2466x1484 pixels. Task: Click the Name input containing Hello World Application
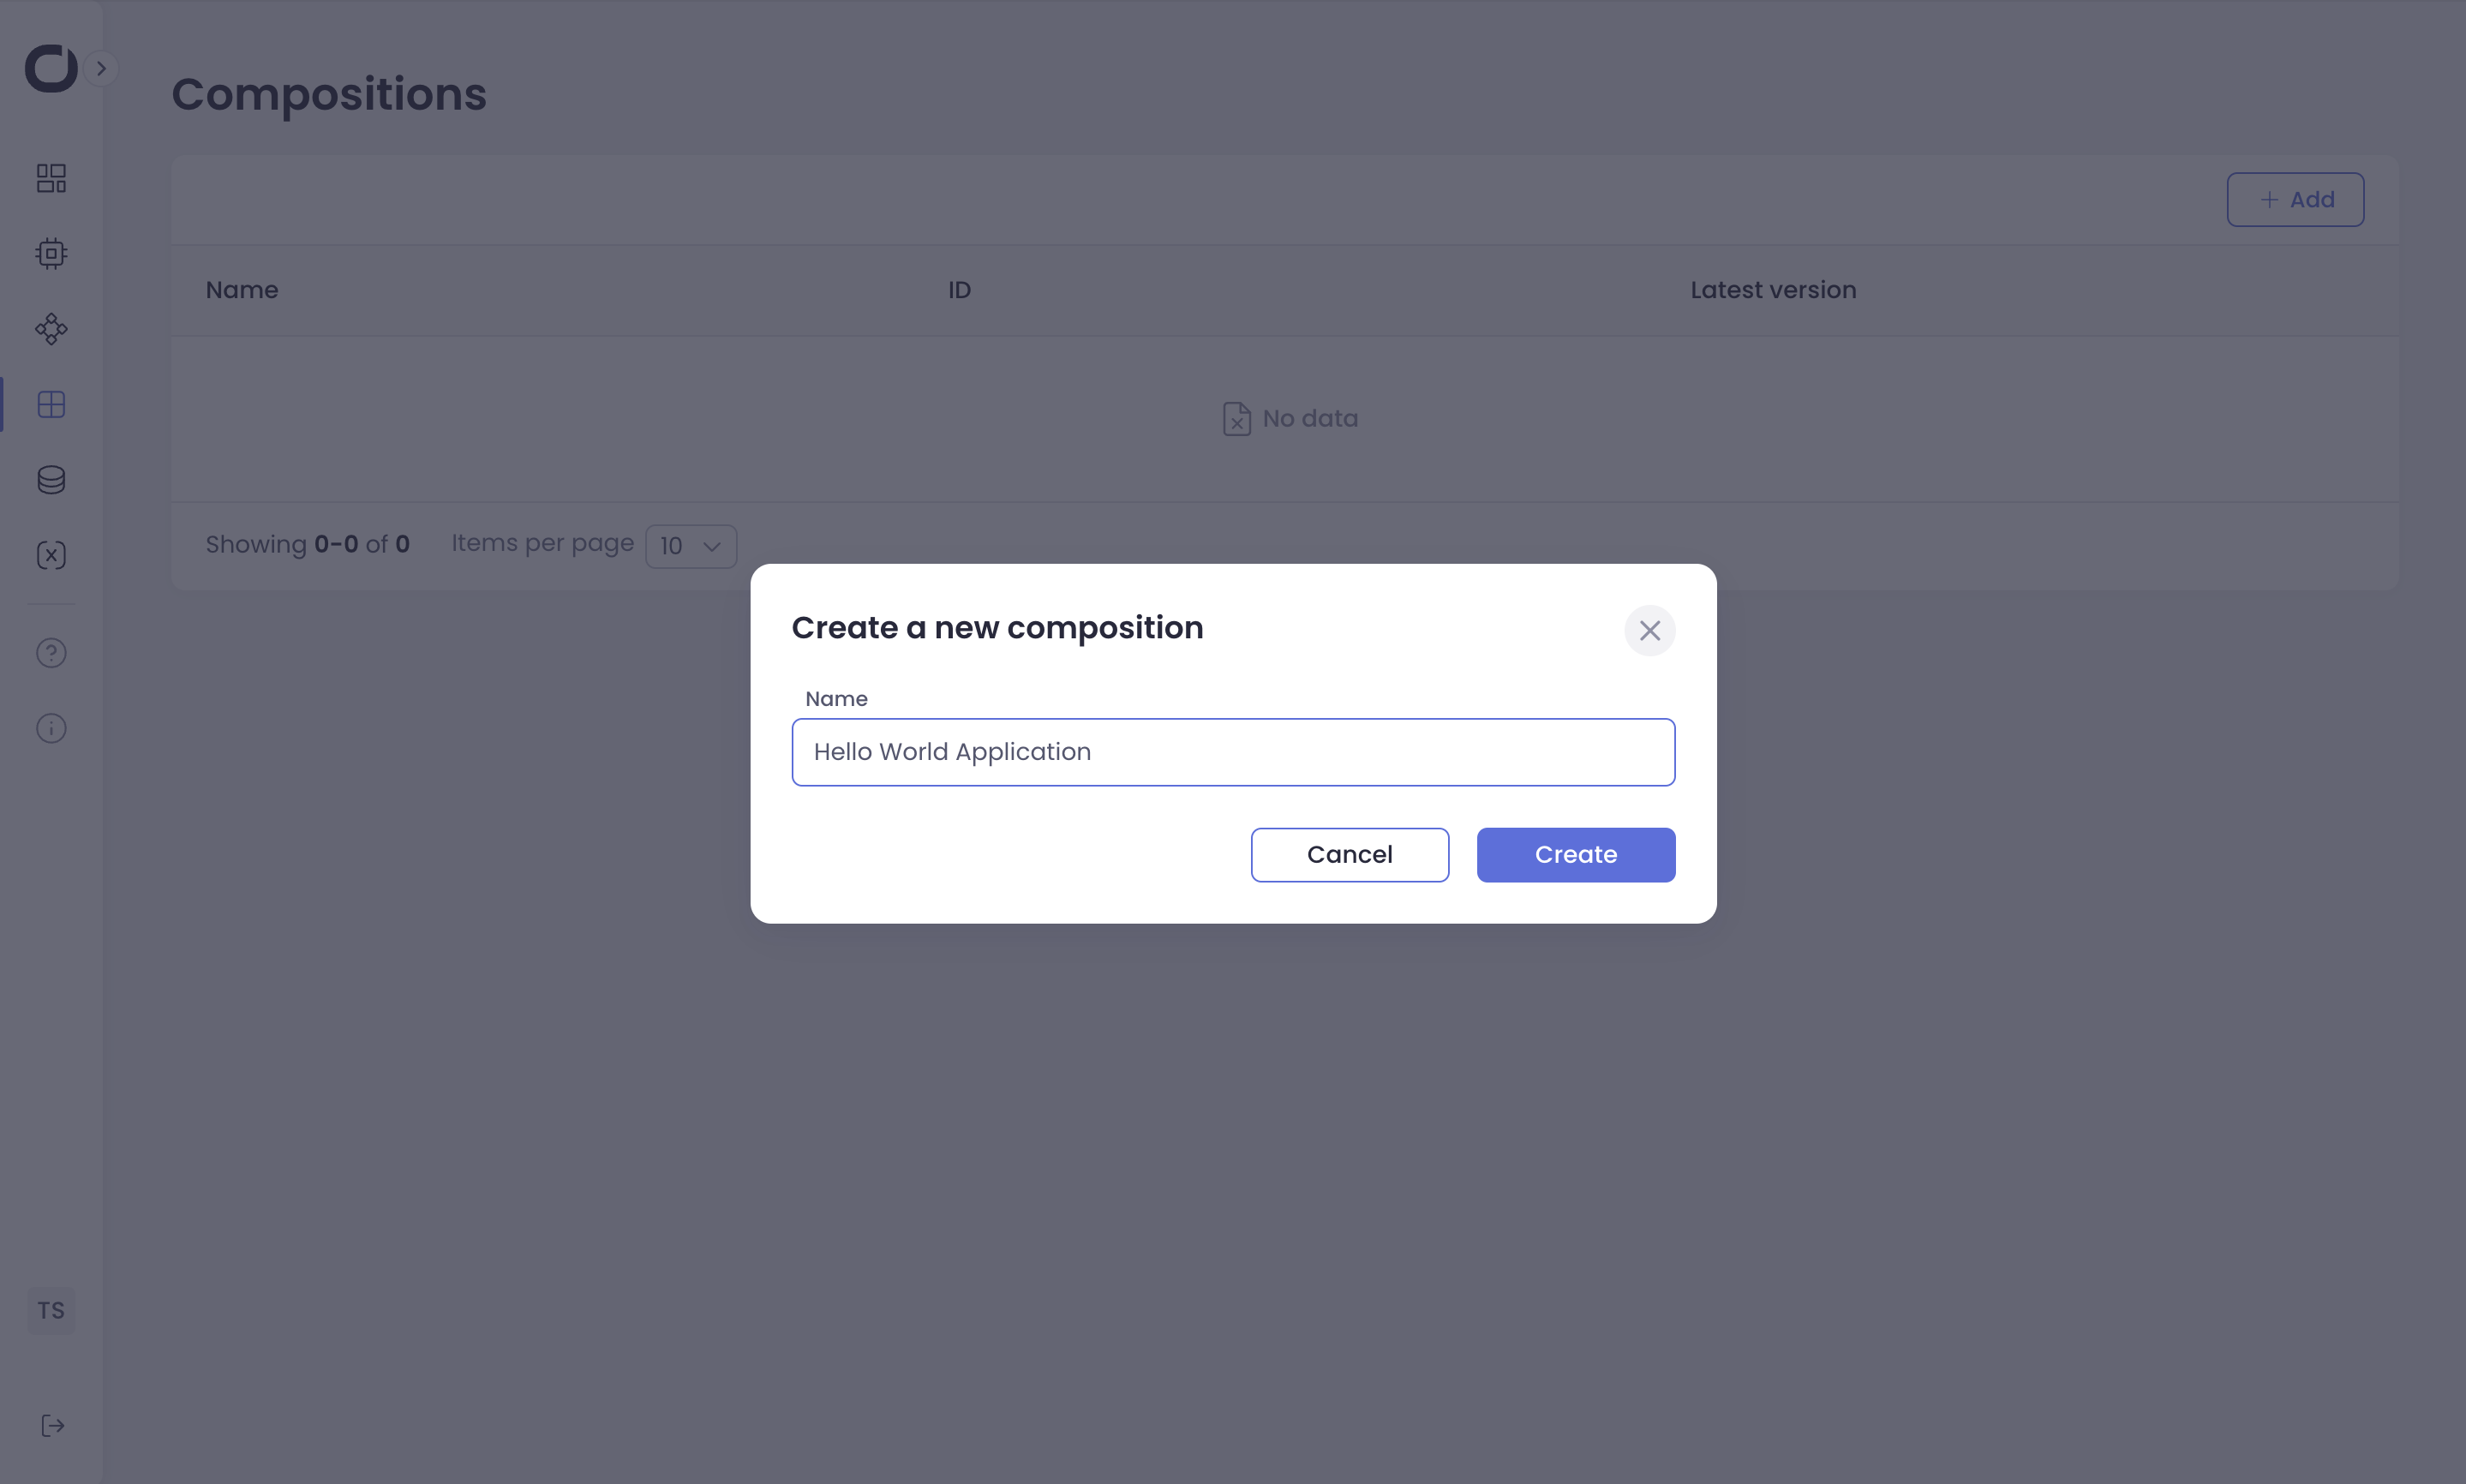1232,752
